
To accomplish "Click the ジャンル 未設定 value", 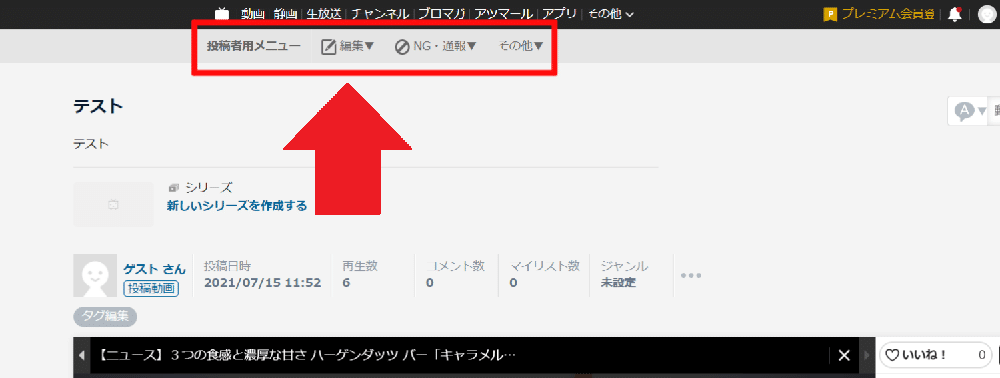I will point(618,283).
